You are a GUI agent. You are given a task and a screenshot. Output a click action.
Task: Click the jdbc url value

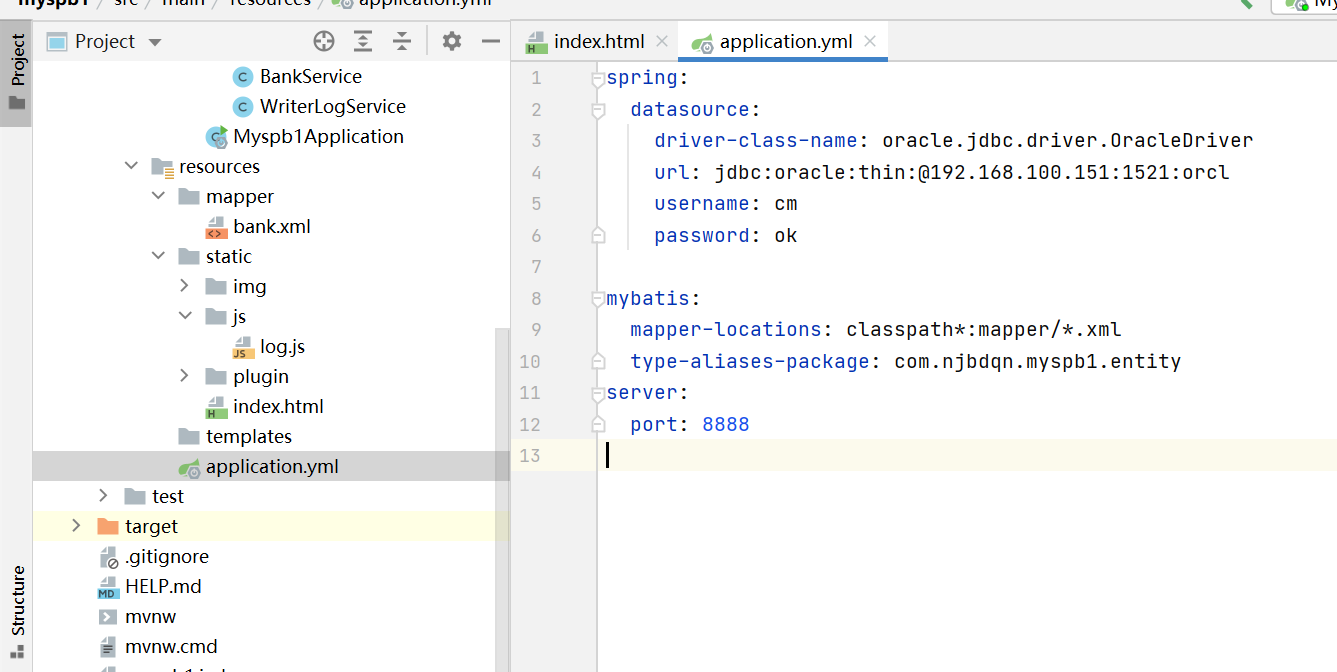tap(972, 172)
